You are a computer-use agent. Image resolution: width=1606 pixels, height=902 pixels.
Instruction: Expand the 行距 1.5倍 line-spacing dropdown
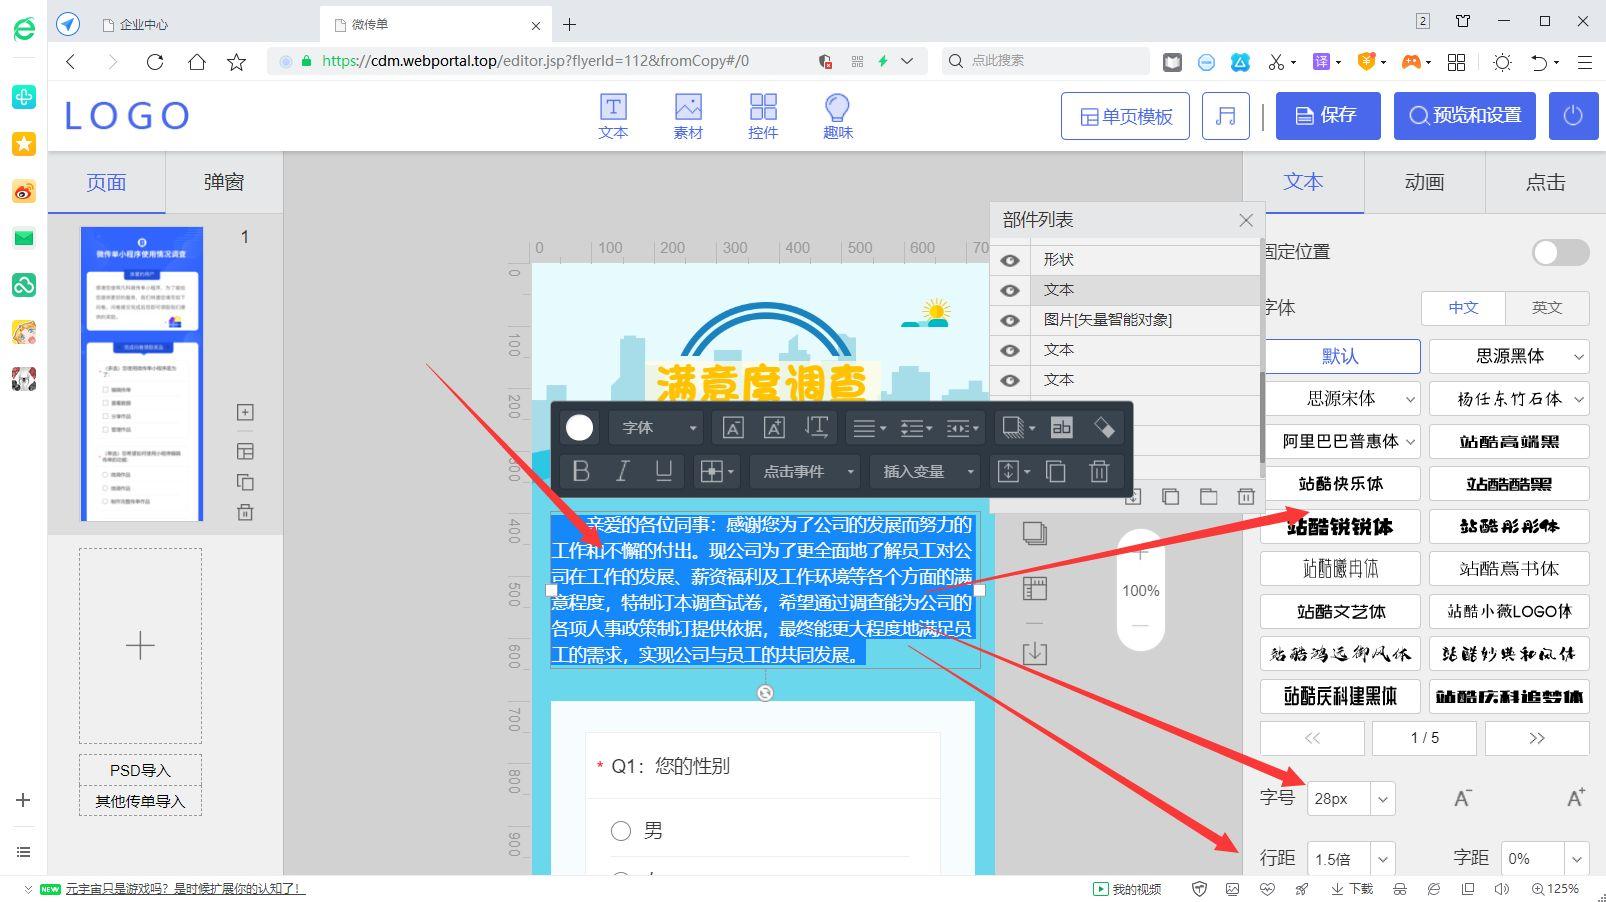tap(1383, 857)
